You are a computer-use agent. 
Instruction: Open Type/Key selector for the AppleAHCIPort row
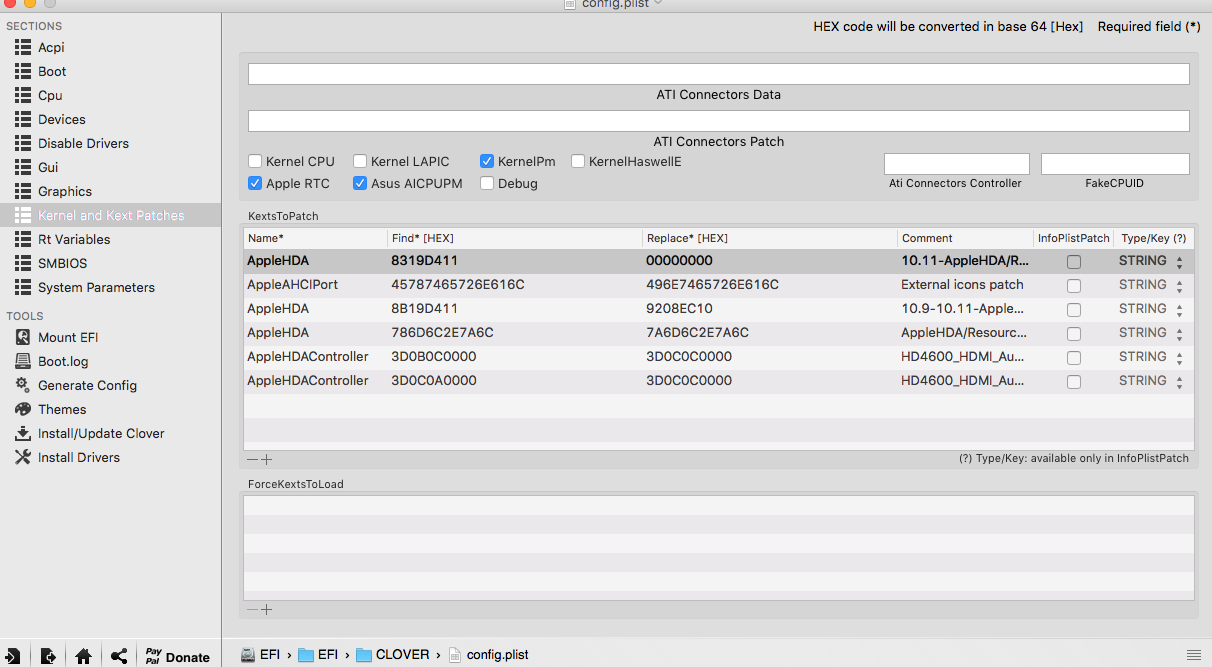point(1179,286)
